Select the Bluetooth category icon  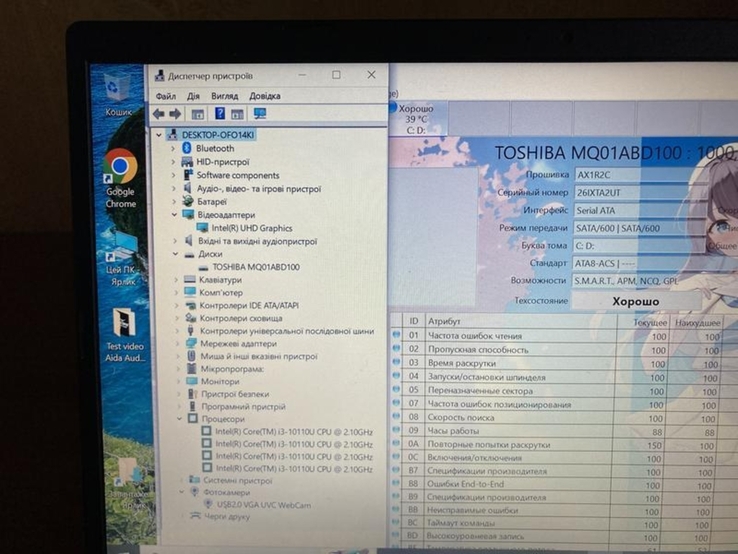pyautogui.click(x=186, y=148)
